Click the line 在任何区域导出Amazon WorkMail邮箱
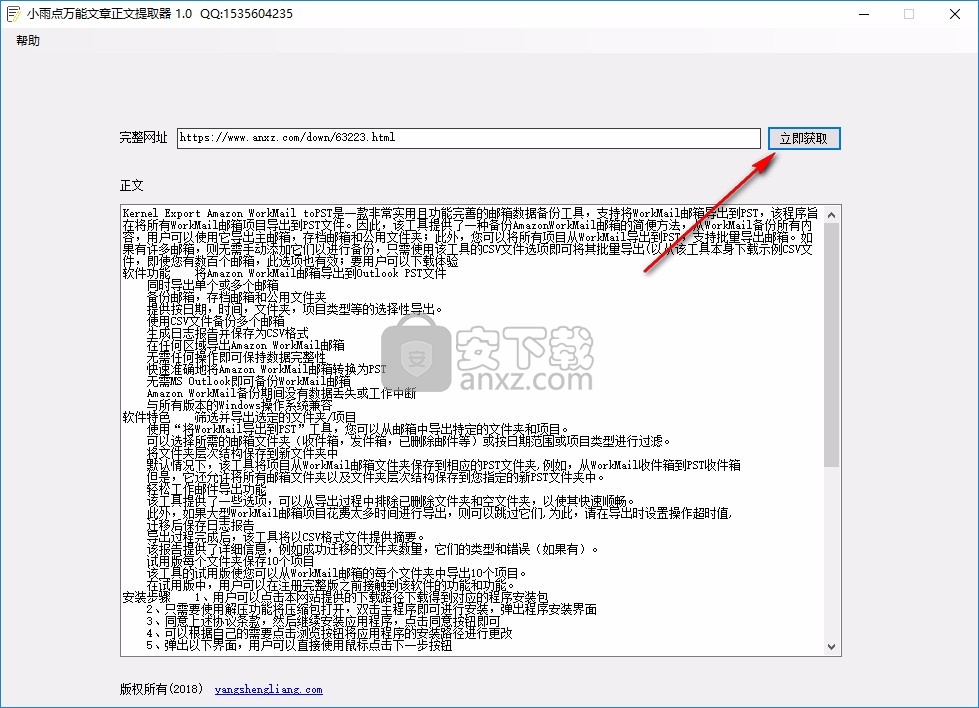 coord(245,345)
